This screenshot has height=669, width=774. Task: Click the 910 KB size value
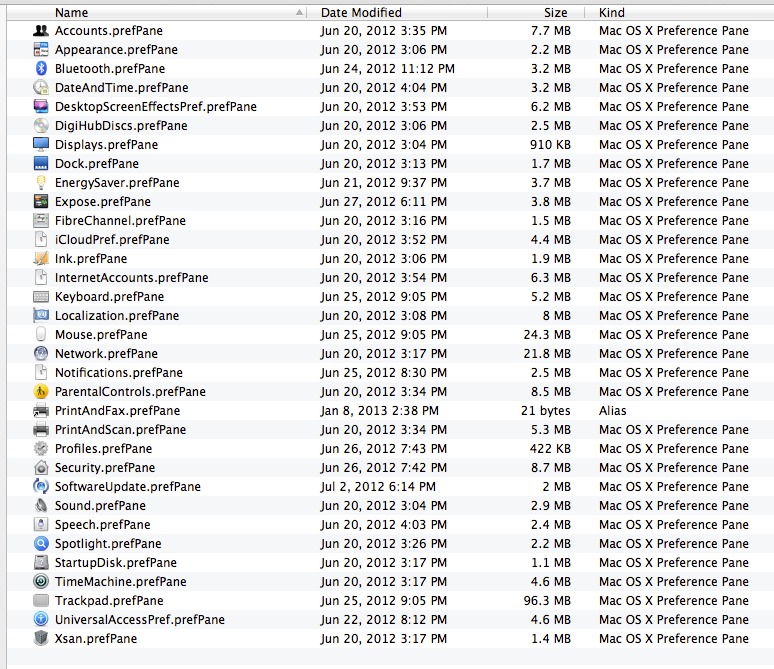coord(550,145)
